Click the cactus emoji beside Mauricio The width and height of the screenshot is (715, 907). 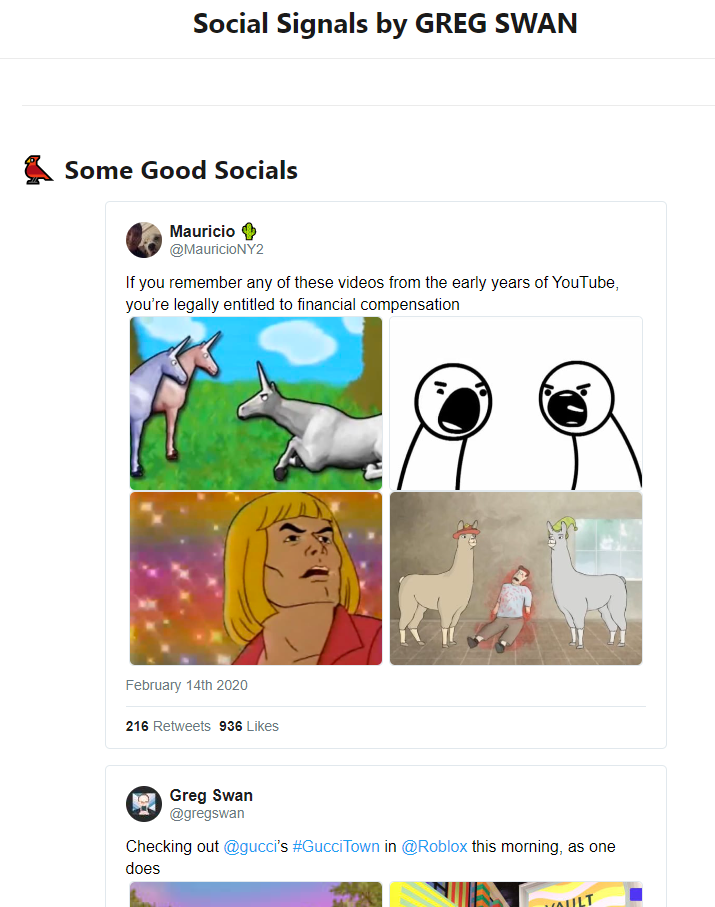tap(249, 232)
